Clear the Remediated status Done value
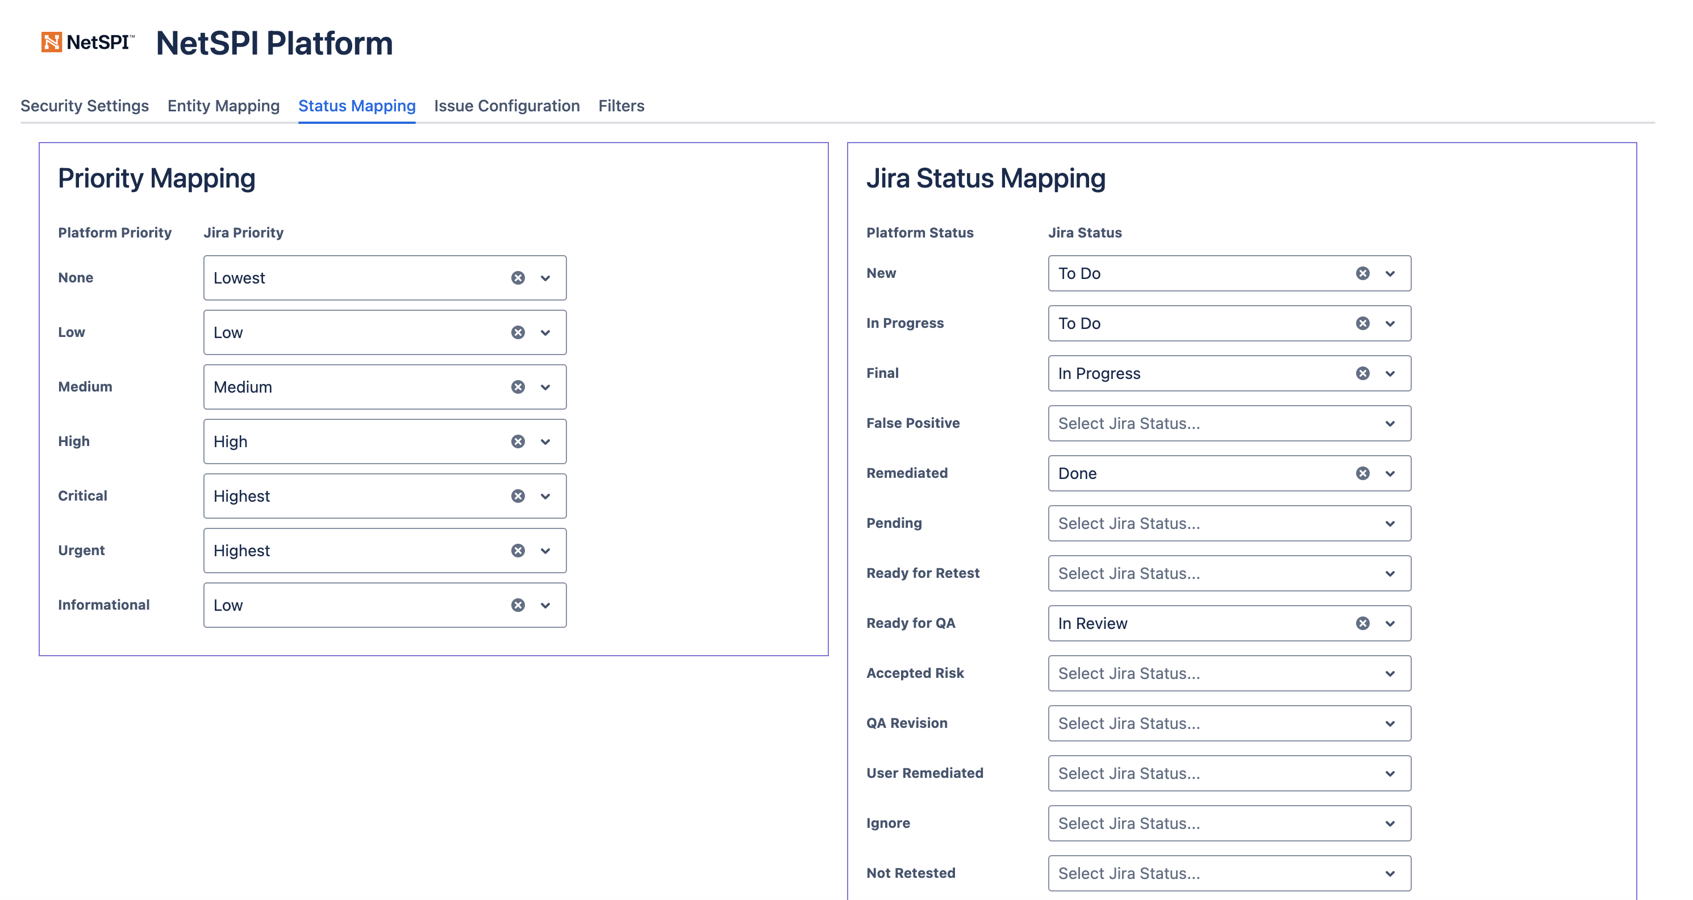Viewport: 1693px width, 900px height. (x=1362, y=473)
